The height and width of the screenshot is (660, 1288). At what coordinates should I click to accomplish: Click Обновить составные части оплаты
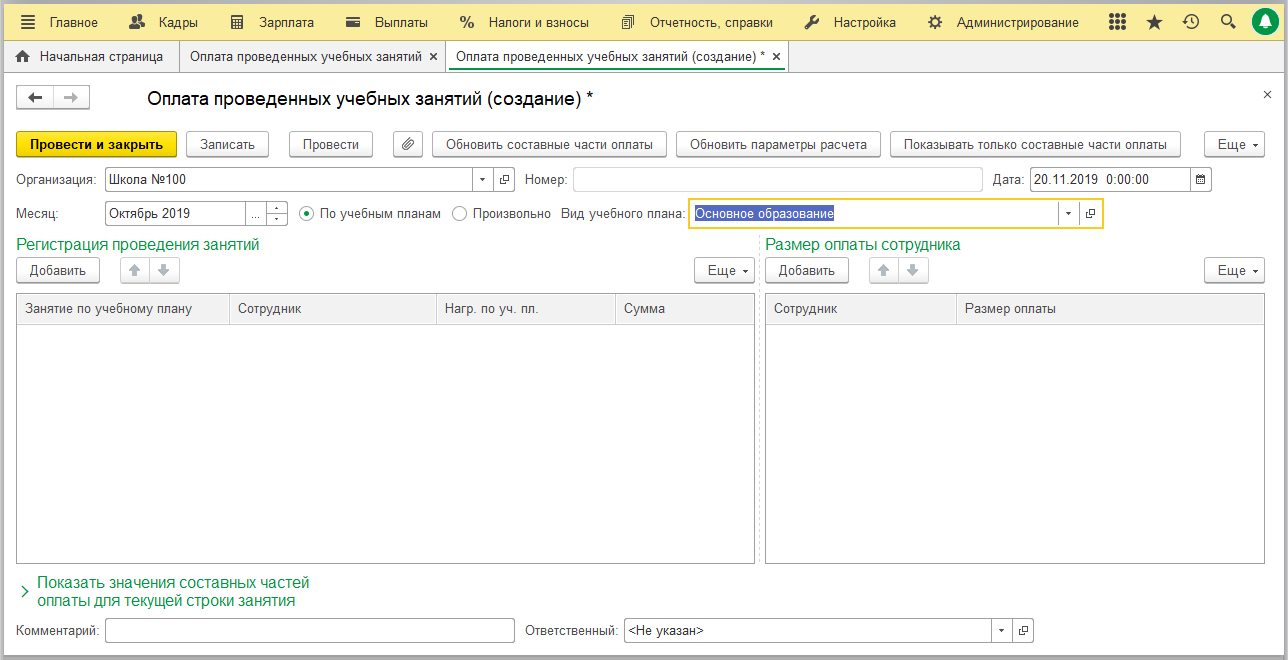pos(549,144)
